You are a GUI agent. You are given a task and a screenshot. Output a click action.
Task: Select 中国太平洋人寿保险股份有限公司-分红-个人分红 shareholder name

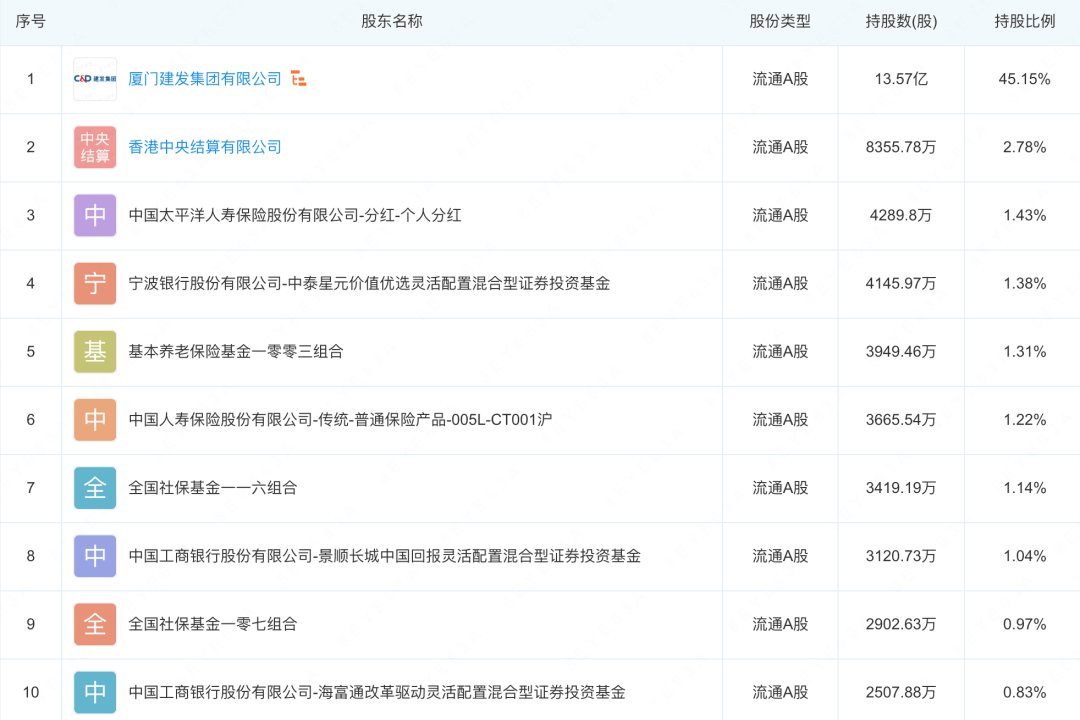(295, 216)
